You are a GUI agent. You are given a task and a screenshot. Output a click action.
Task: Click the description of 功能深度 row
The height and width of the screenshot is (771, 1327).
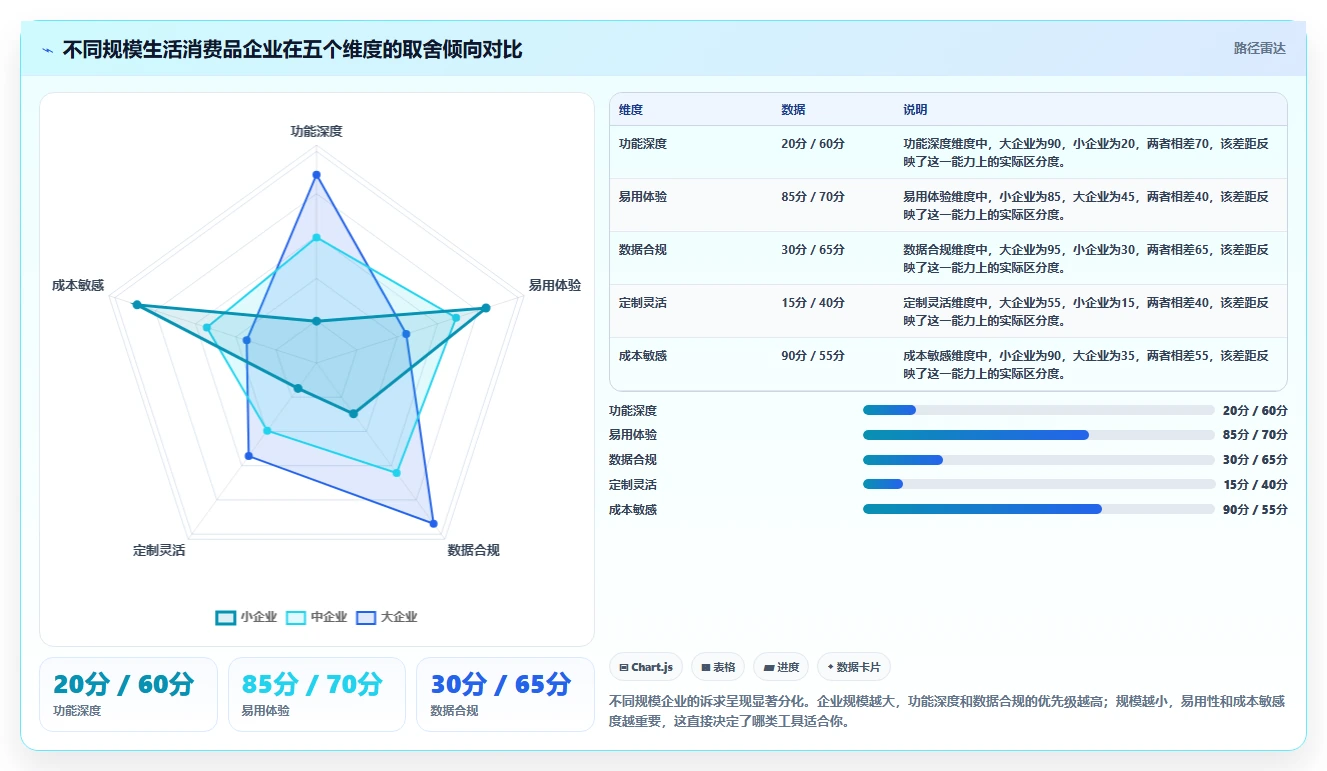tap(1085, 152)
